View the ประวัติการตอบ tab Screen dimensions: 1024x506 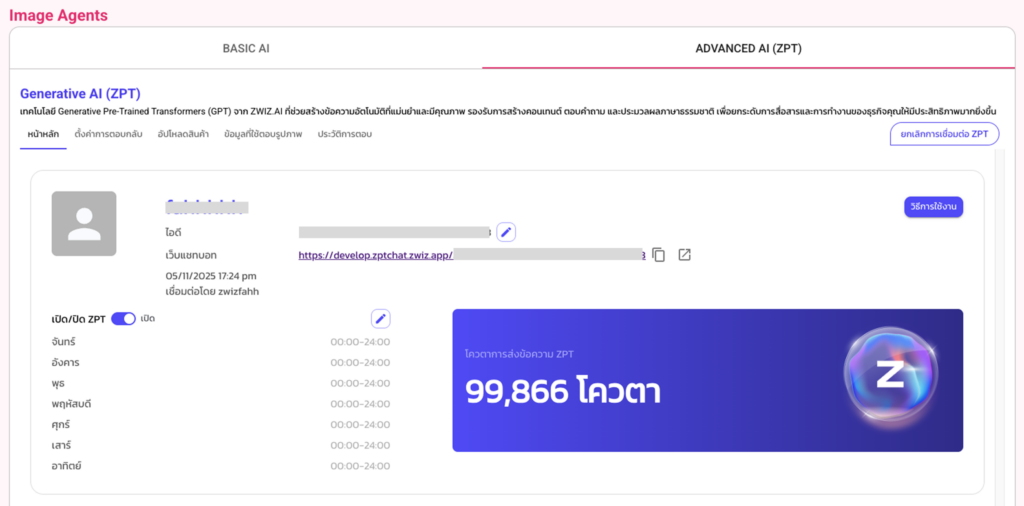pos(345,134)
